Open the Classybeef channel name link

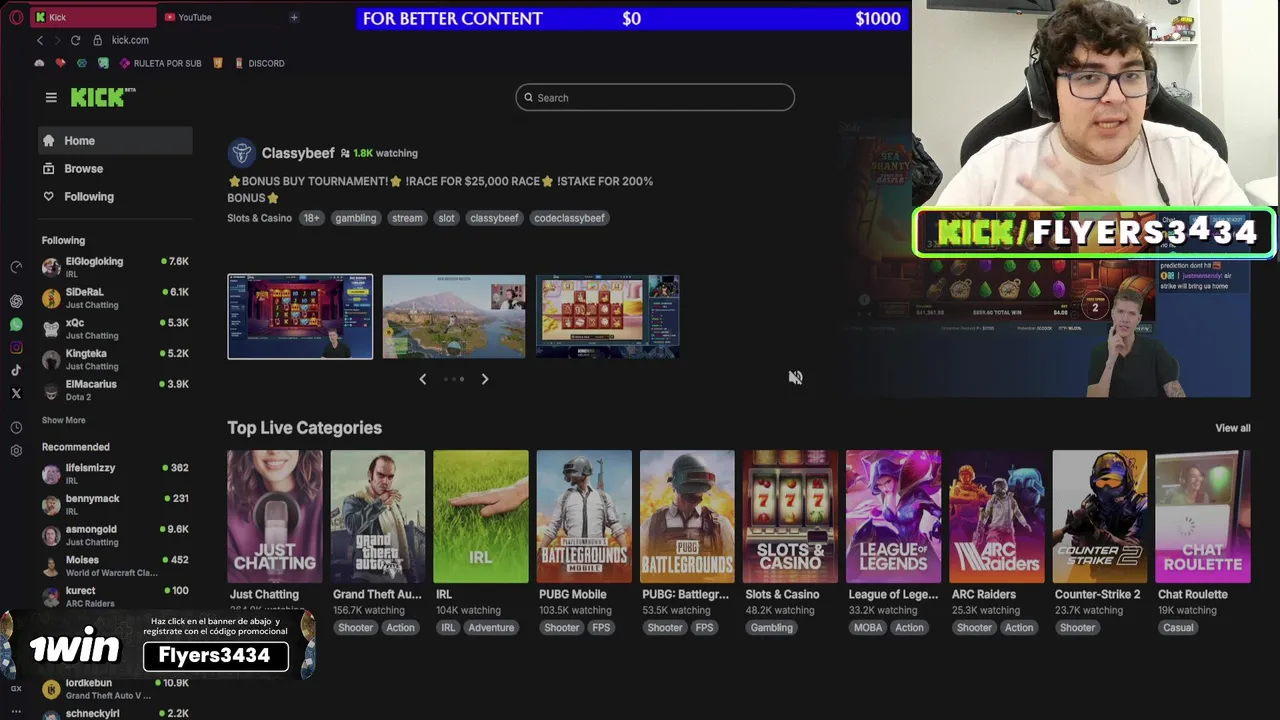[298, 153]
